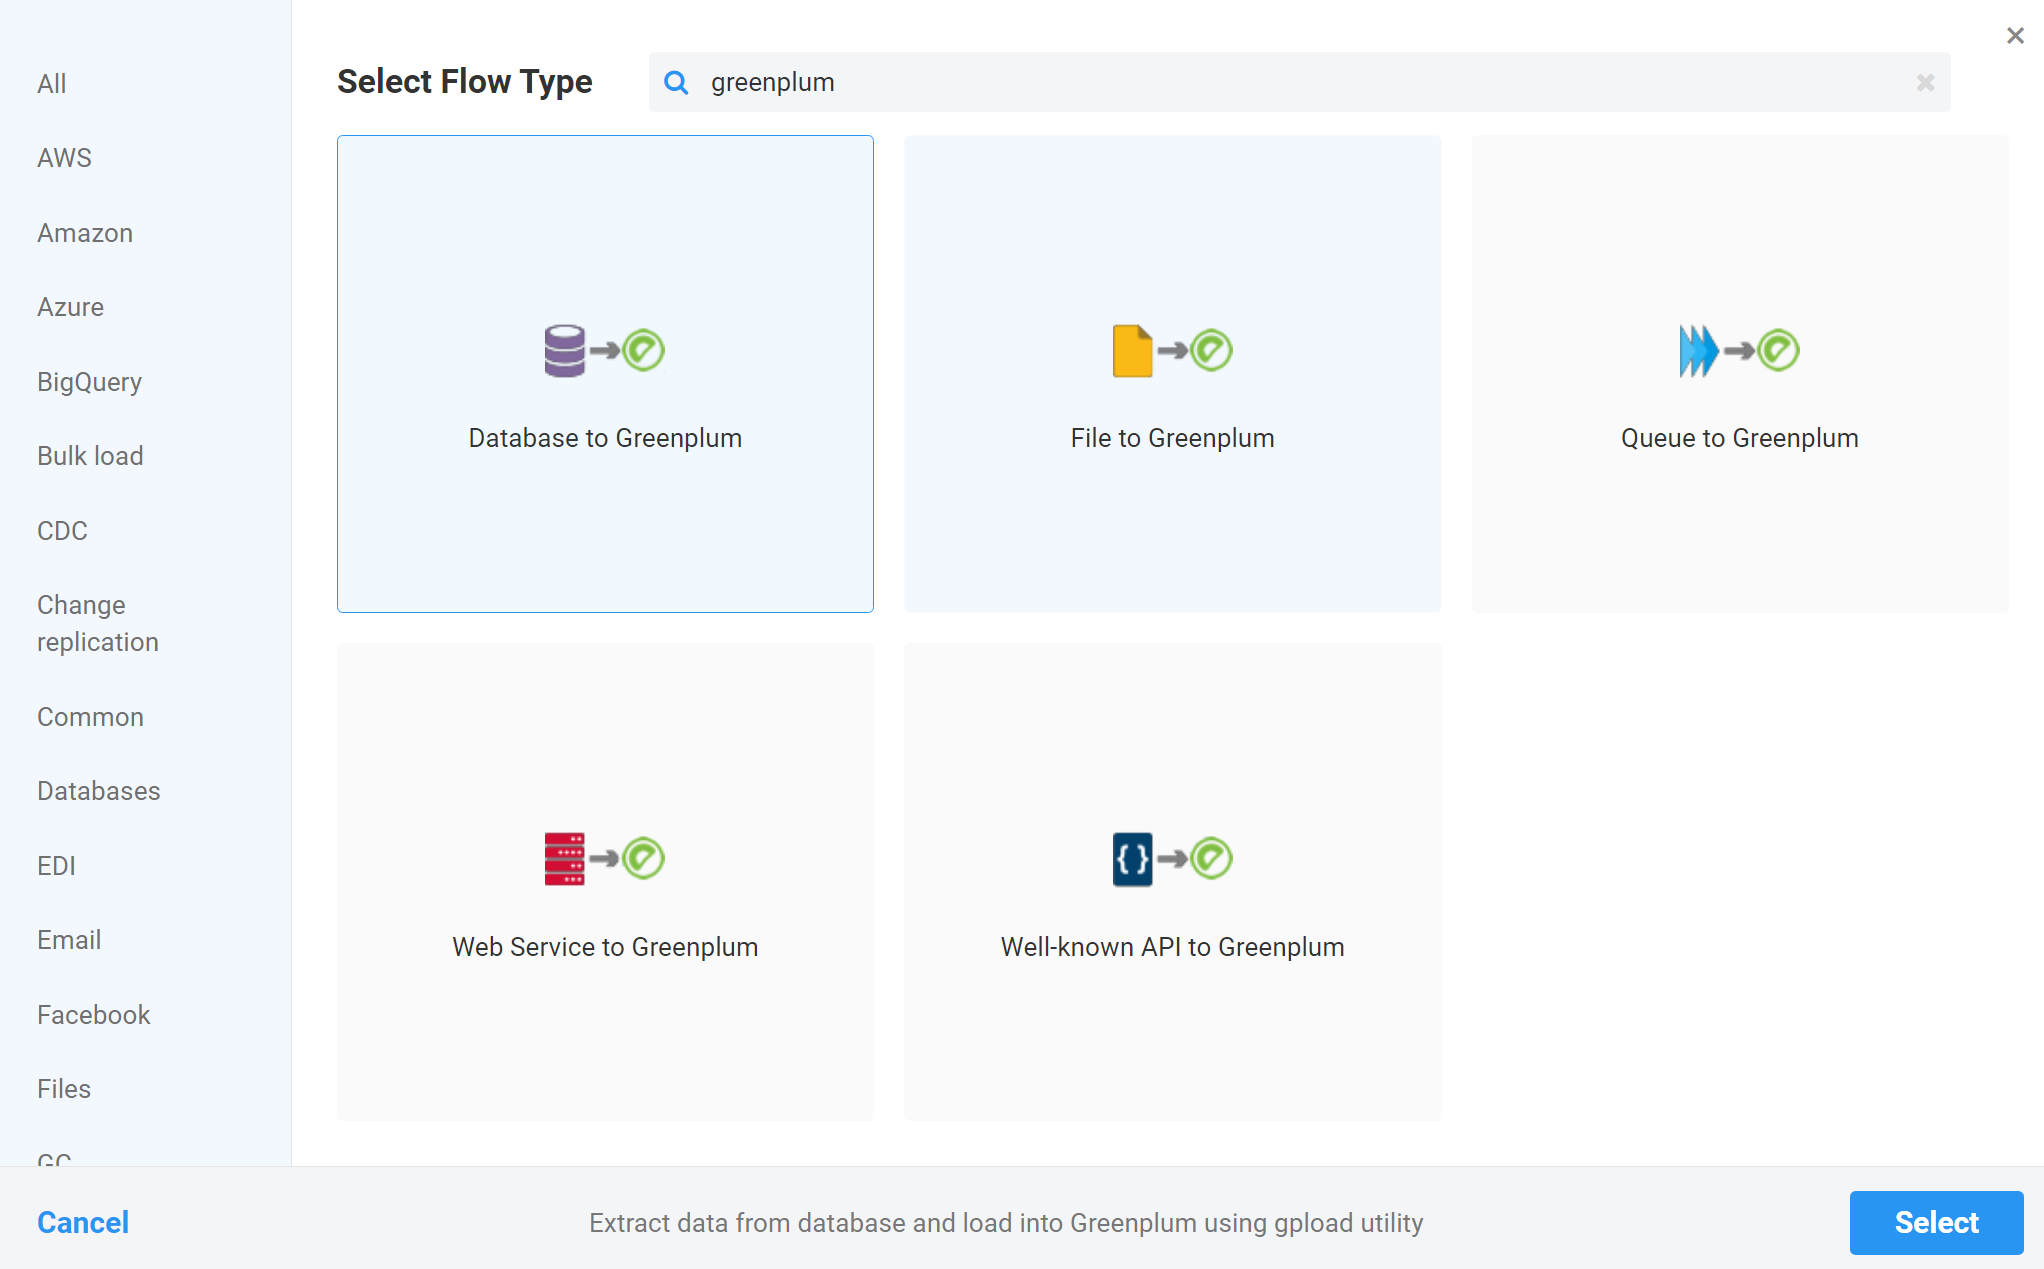The height and width of the screenshot is (1269, 2044).
Task: Select the 'Well-known API to Greenplum' label
Action: [x=1172, y=947]
